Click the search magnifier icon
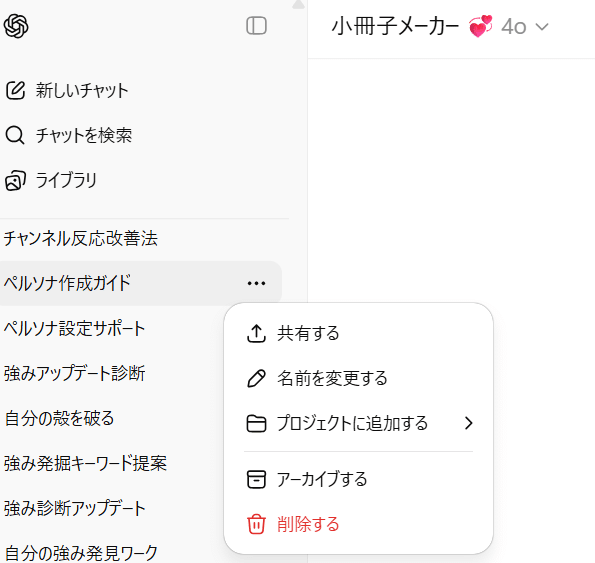595x563 pixels. [15, 135]
